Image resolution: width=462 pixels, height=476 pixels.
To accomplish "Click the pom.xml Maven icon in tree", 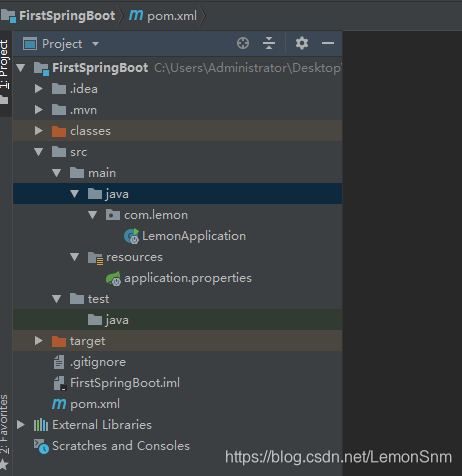I will tap(59, 404).
